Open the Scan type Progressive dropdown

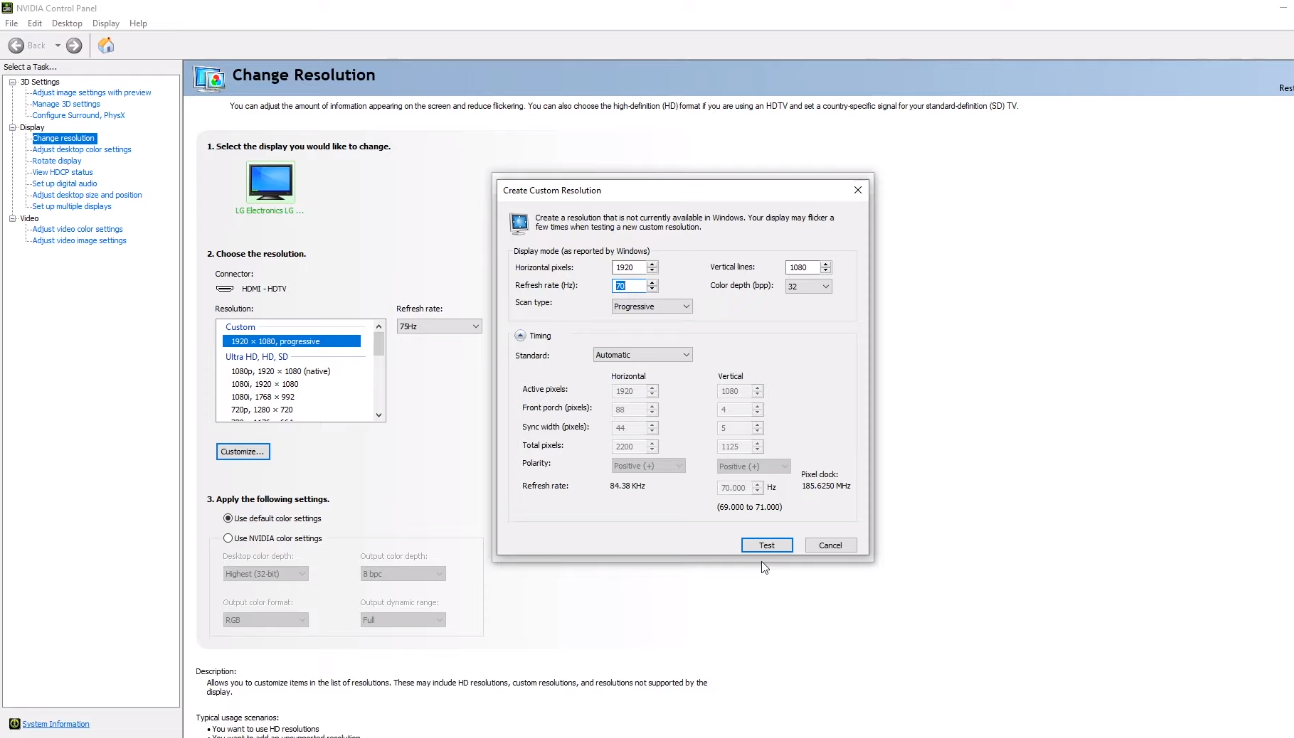[652, 306]
